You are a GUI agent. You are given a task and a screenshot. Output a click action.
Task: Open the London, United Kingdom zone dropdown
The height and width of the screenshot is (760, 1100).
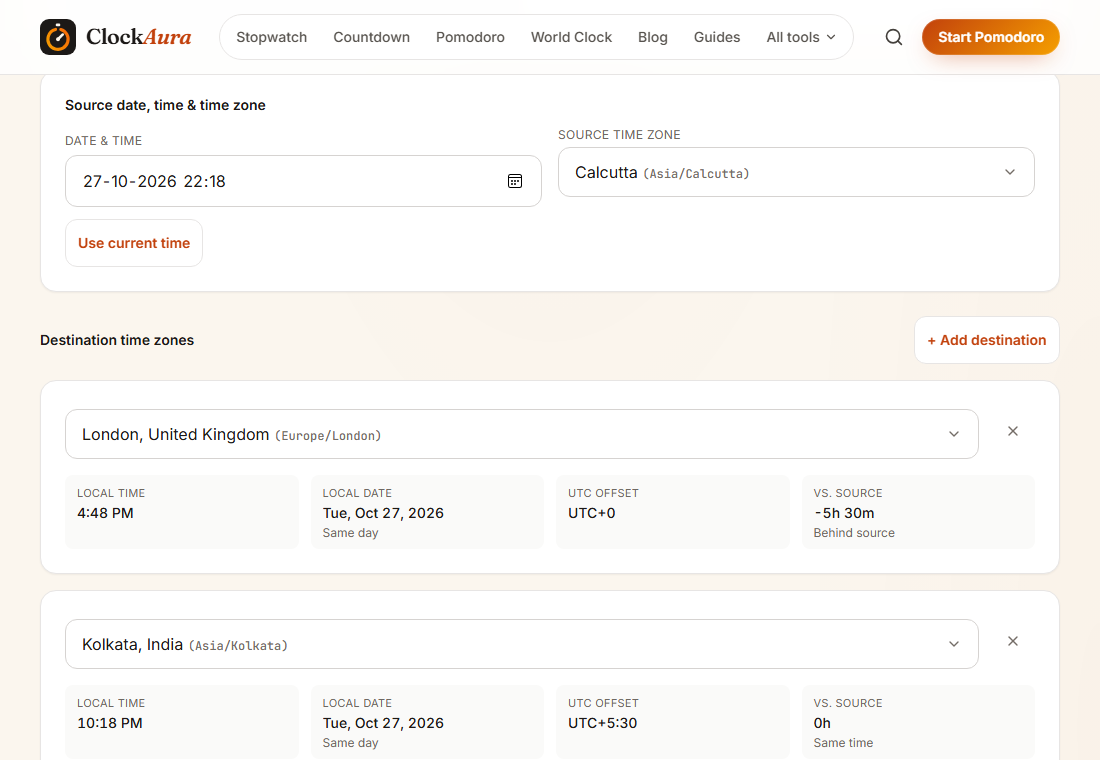pyautogui.click(x=522, y=434)
